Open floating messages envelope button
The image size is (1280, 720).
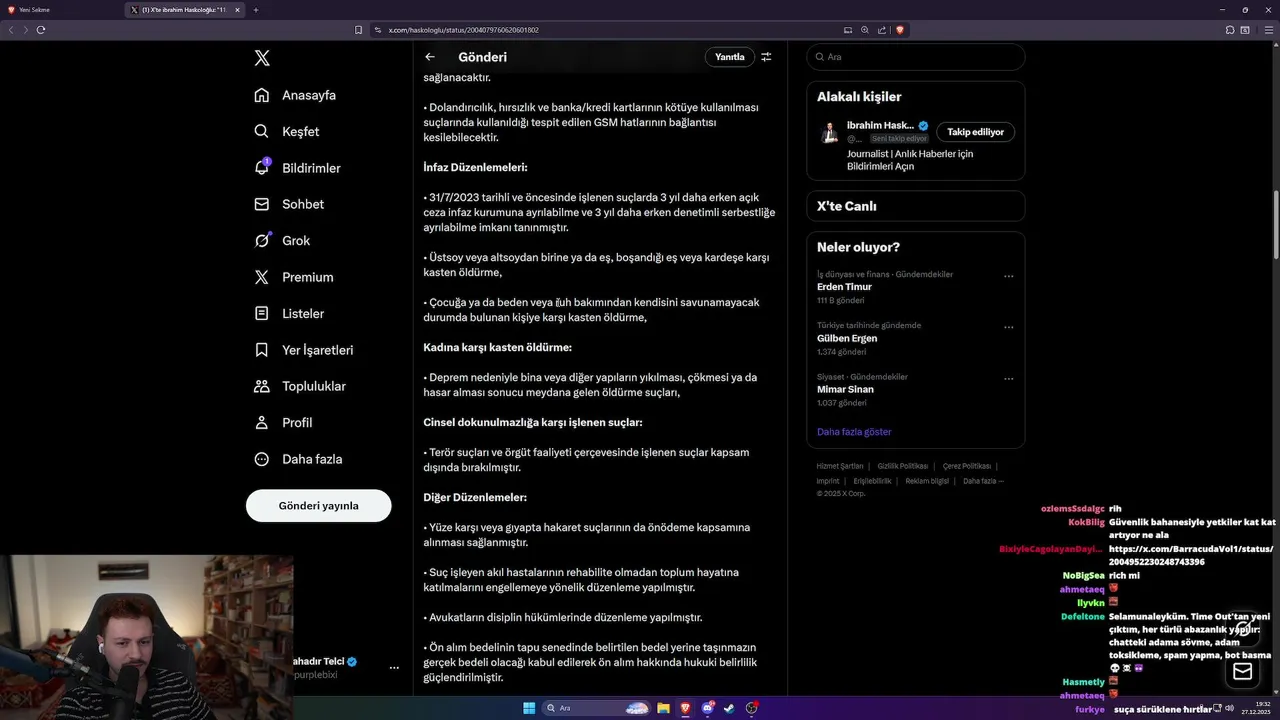pyautogui.click(x=1242, y=672)
